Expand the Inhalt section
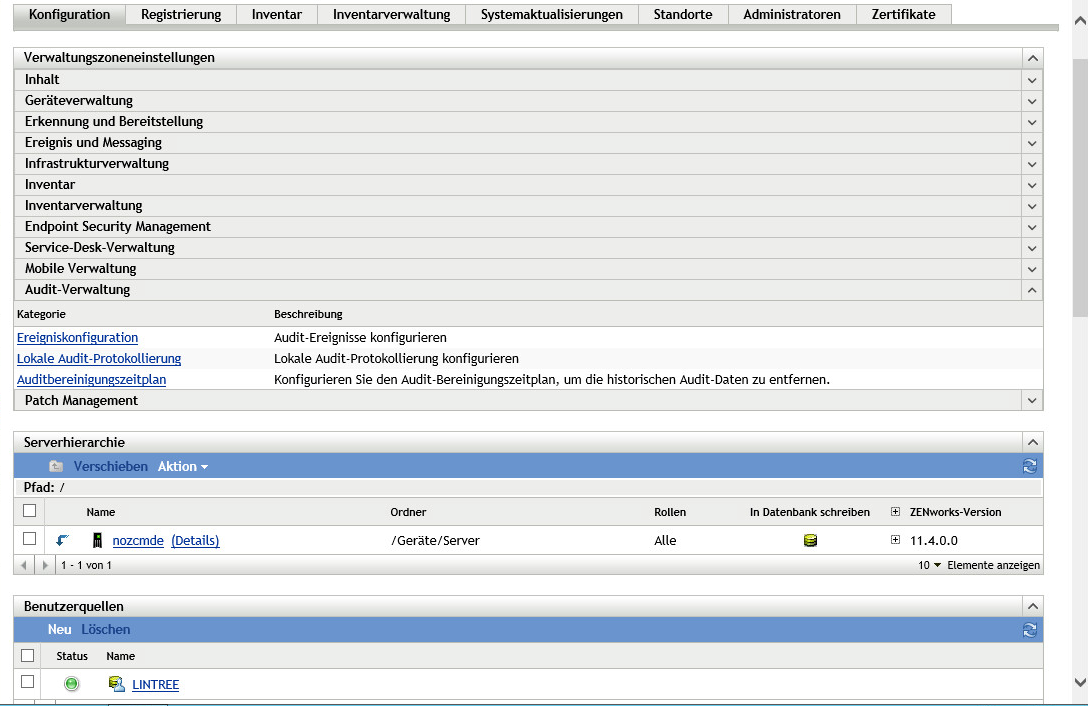Screen dimensions: 1088x706 (x=1032, y=81)
